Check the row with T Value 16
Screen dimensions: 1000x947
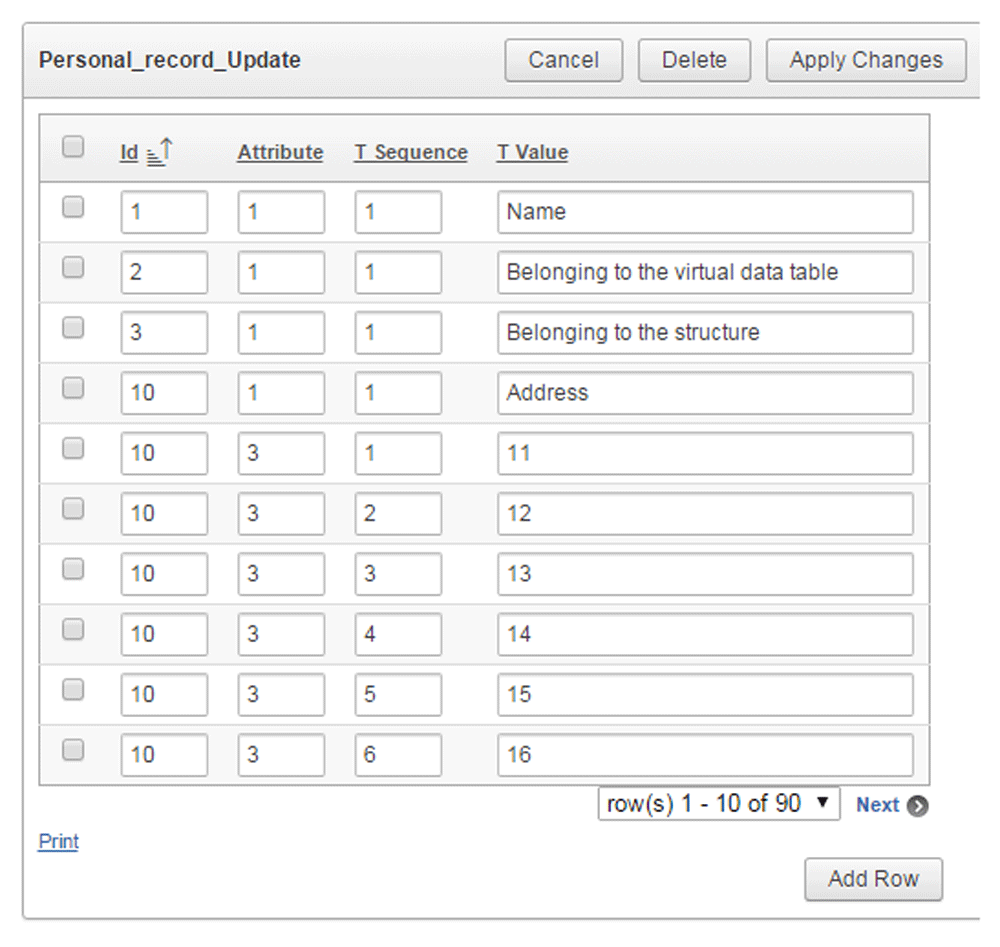coord(73,750)
